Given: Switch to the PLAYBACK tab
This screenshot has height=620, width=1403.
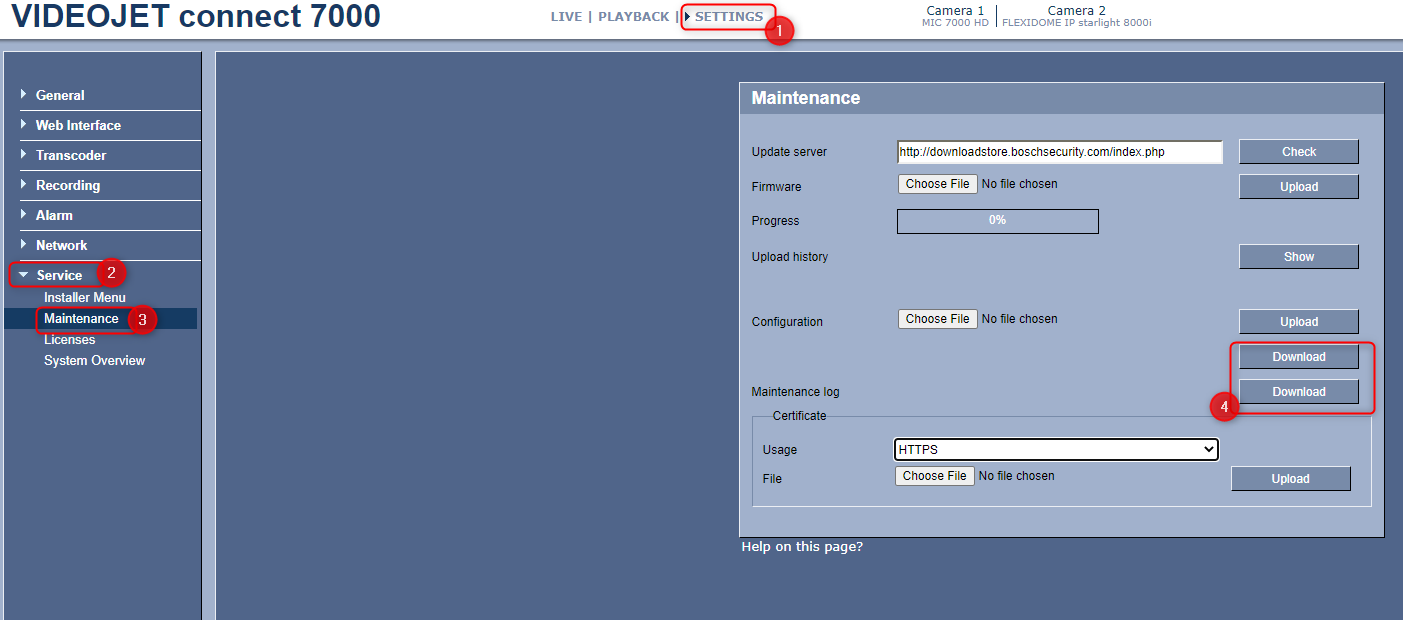Looking at the screenshot, I should [x=633, y=17].
